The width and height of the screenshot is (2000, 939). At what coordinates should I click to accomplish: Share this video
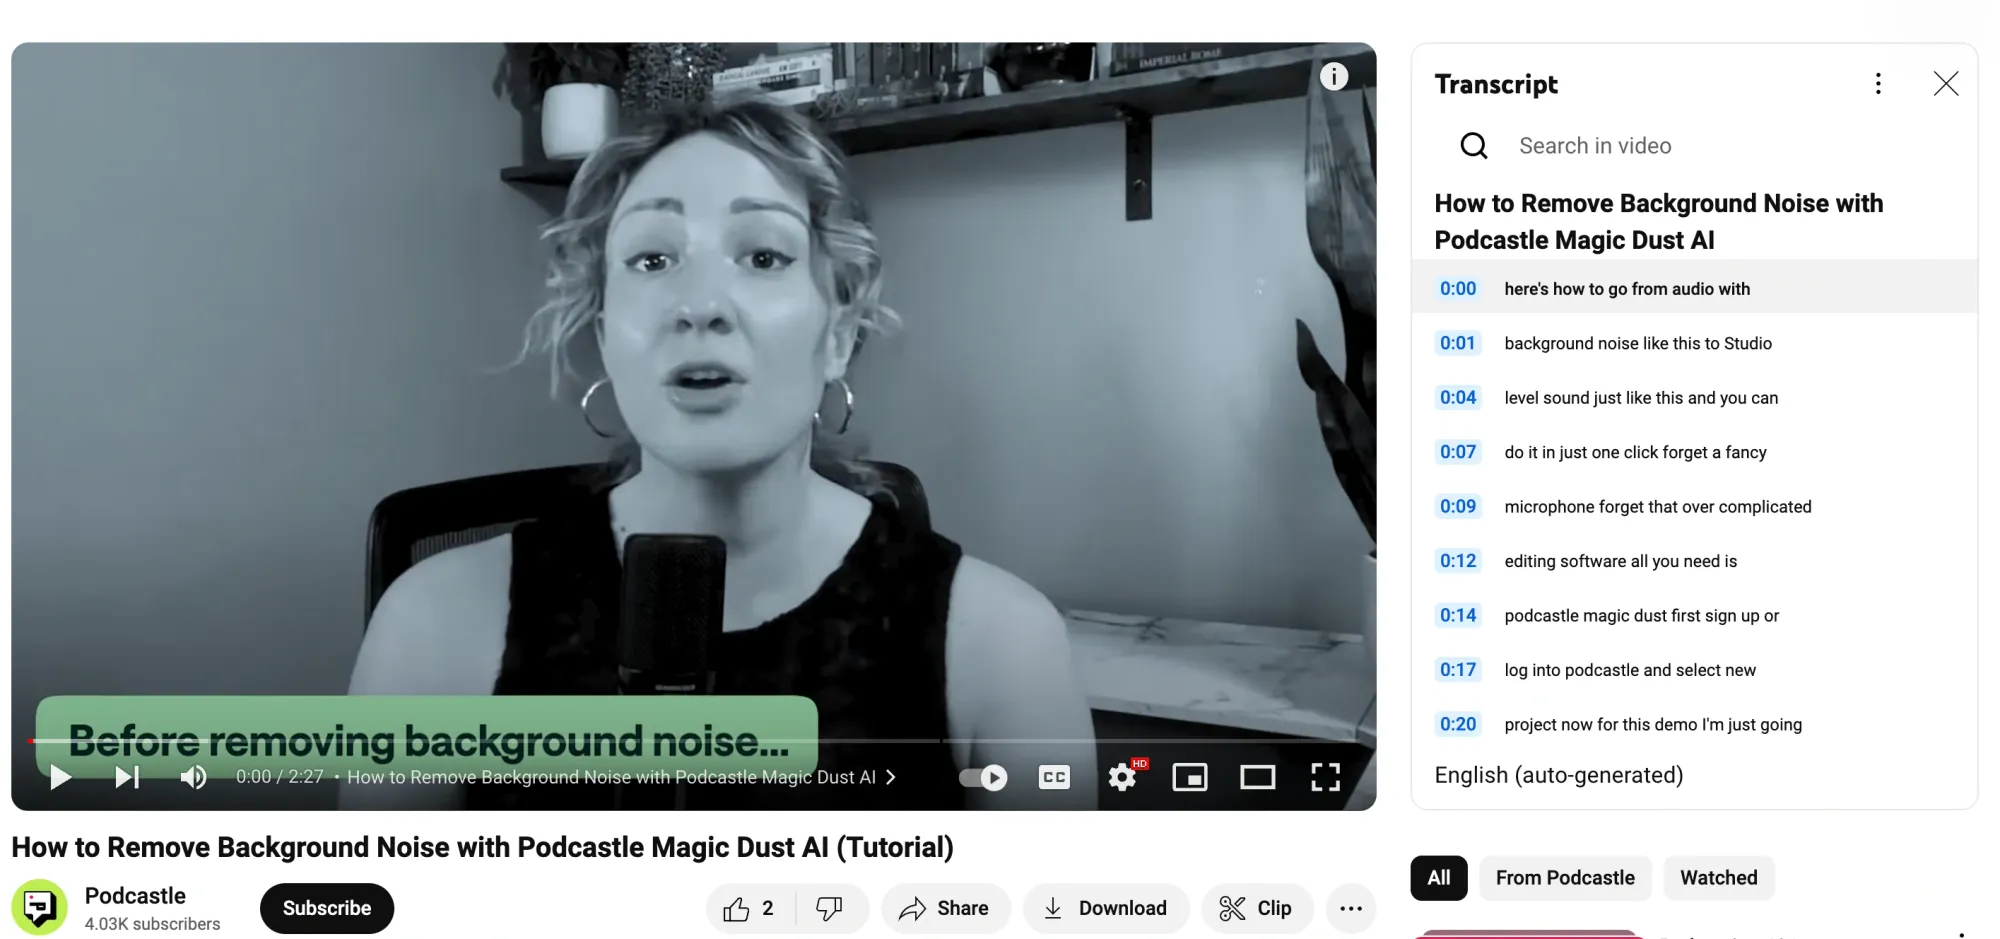pyautogui.click(x=945, y=908)
